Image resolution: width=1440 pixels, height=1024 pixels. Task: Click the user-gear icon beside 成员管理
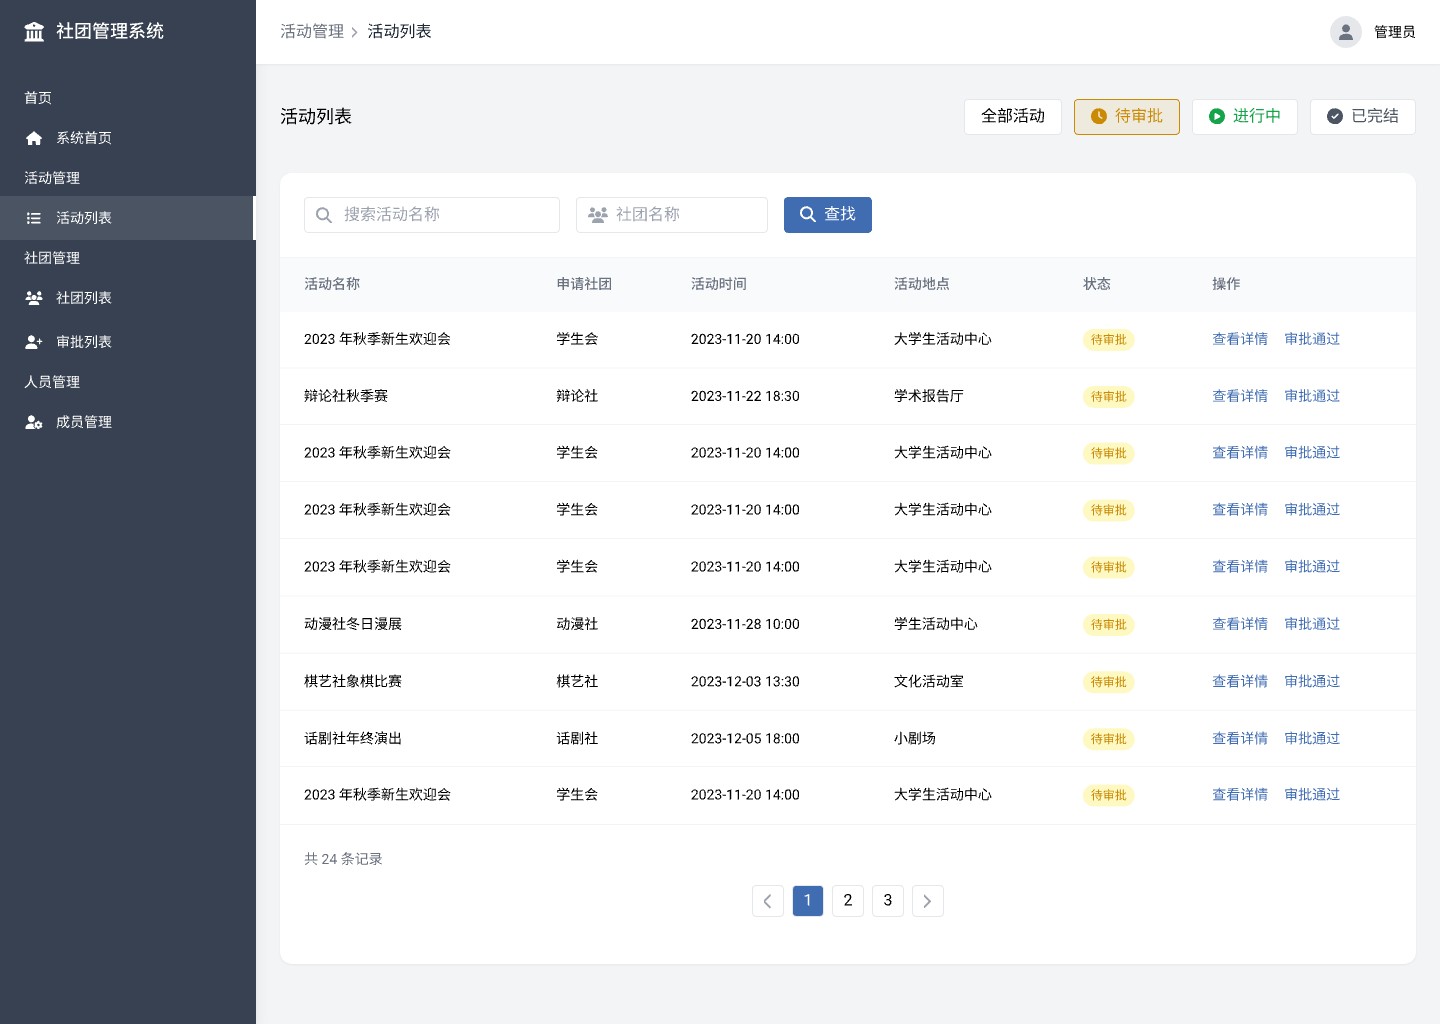point(34,422)
